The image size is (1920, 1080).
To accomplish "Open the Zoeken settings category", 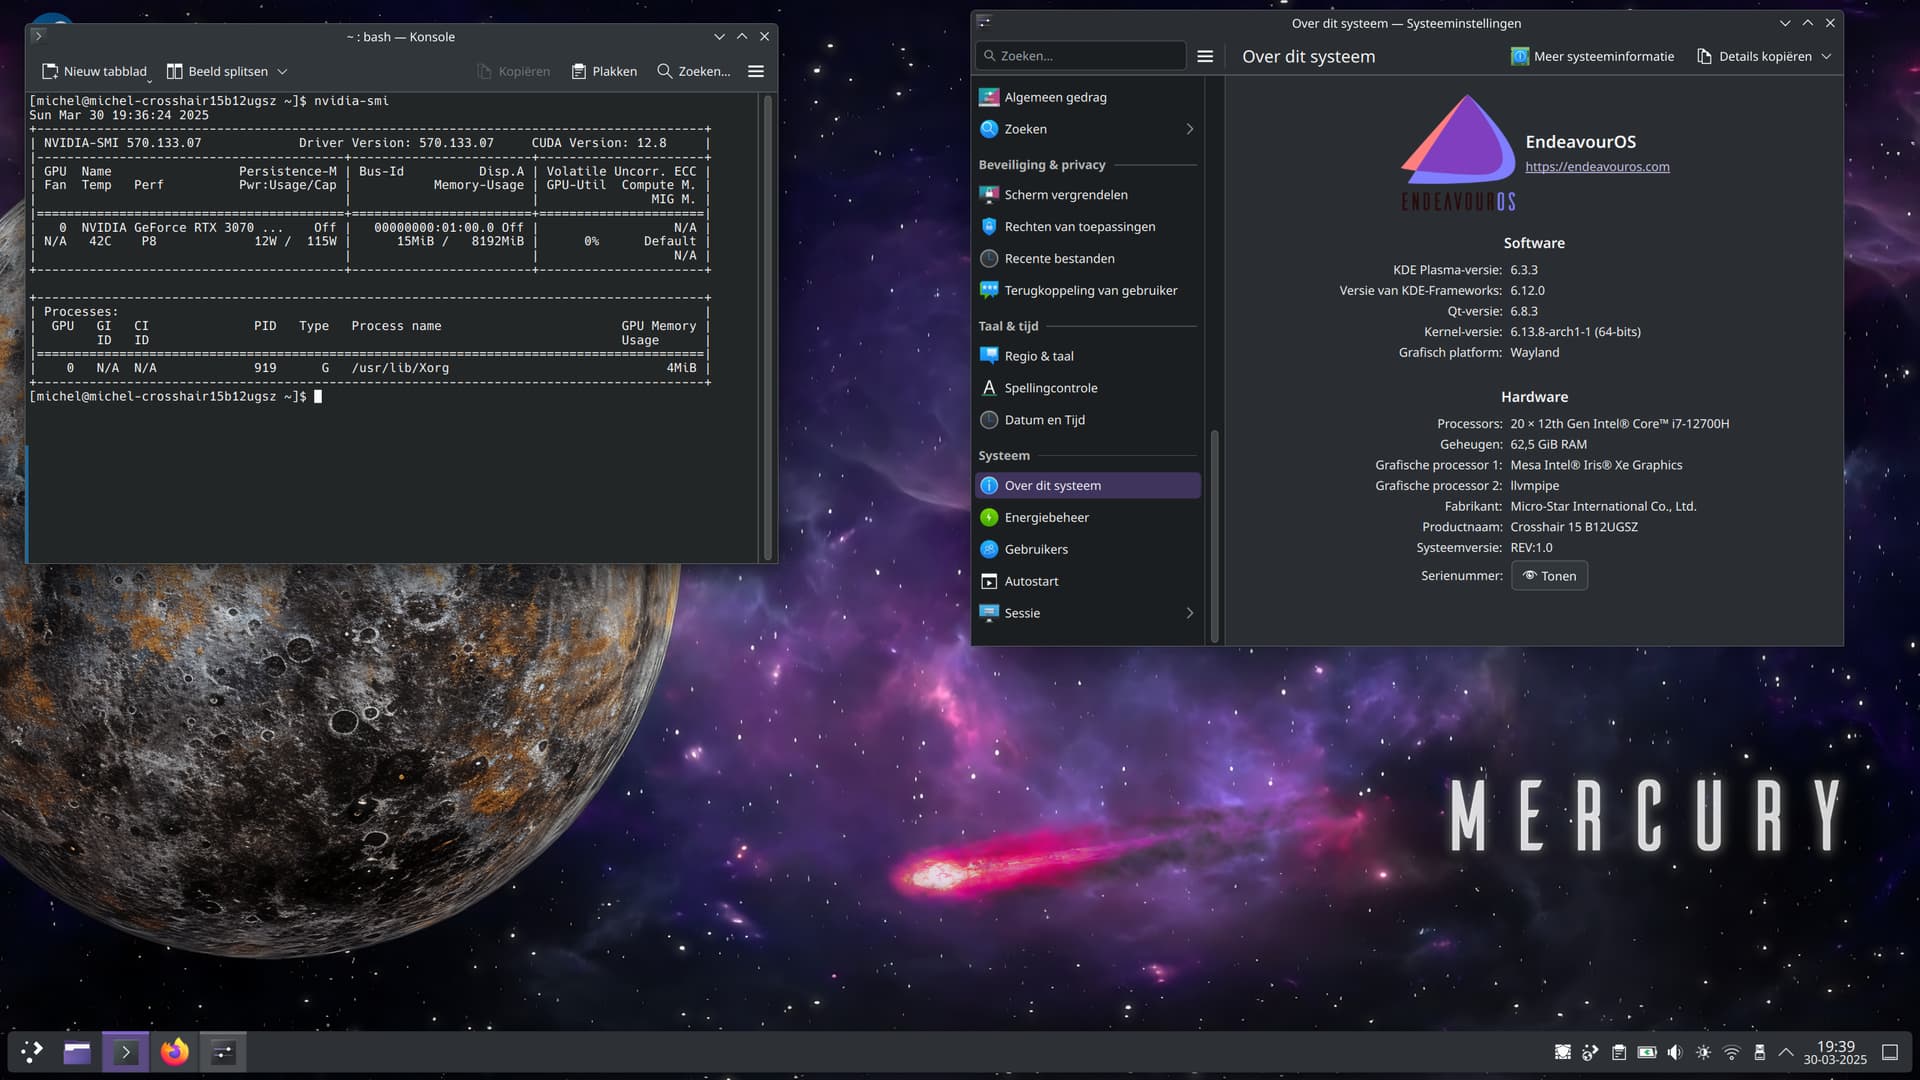I will pyautogui.click(x=1088, y=129).
